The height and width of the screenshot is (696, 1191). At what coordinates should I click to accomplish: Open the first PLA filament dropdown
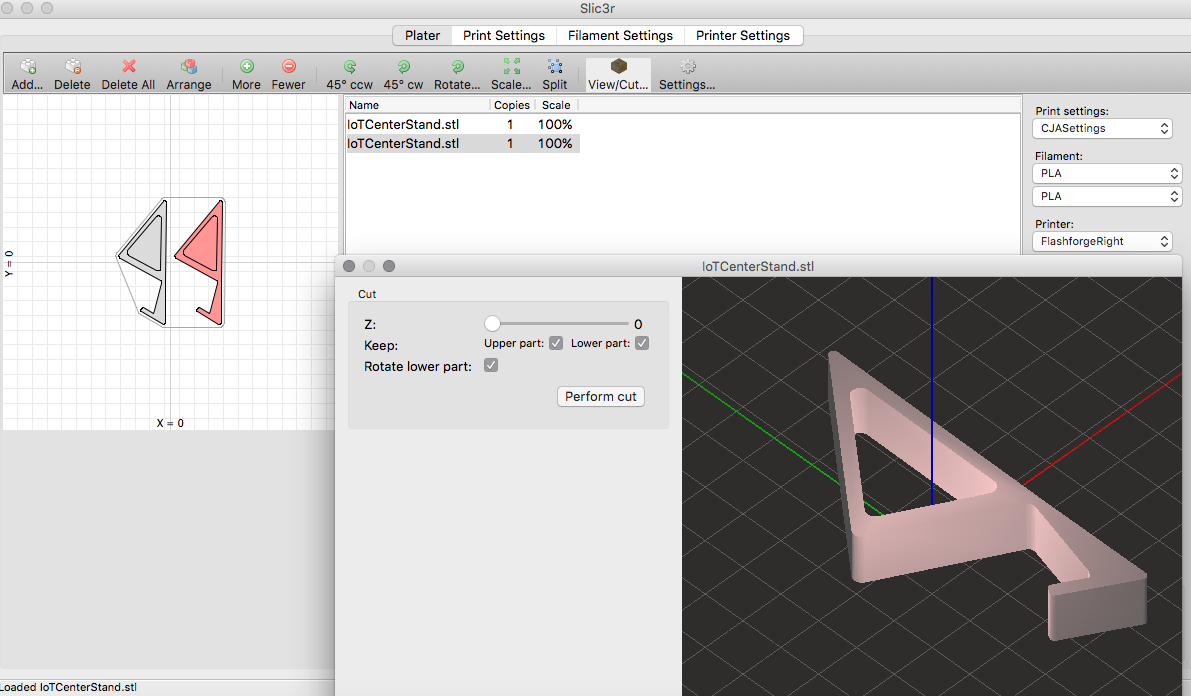1107,173
